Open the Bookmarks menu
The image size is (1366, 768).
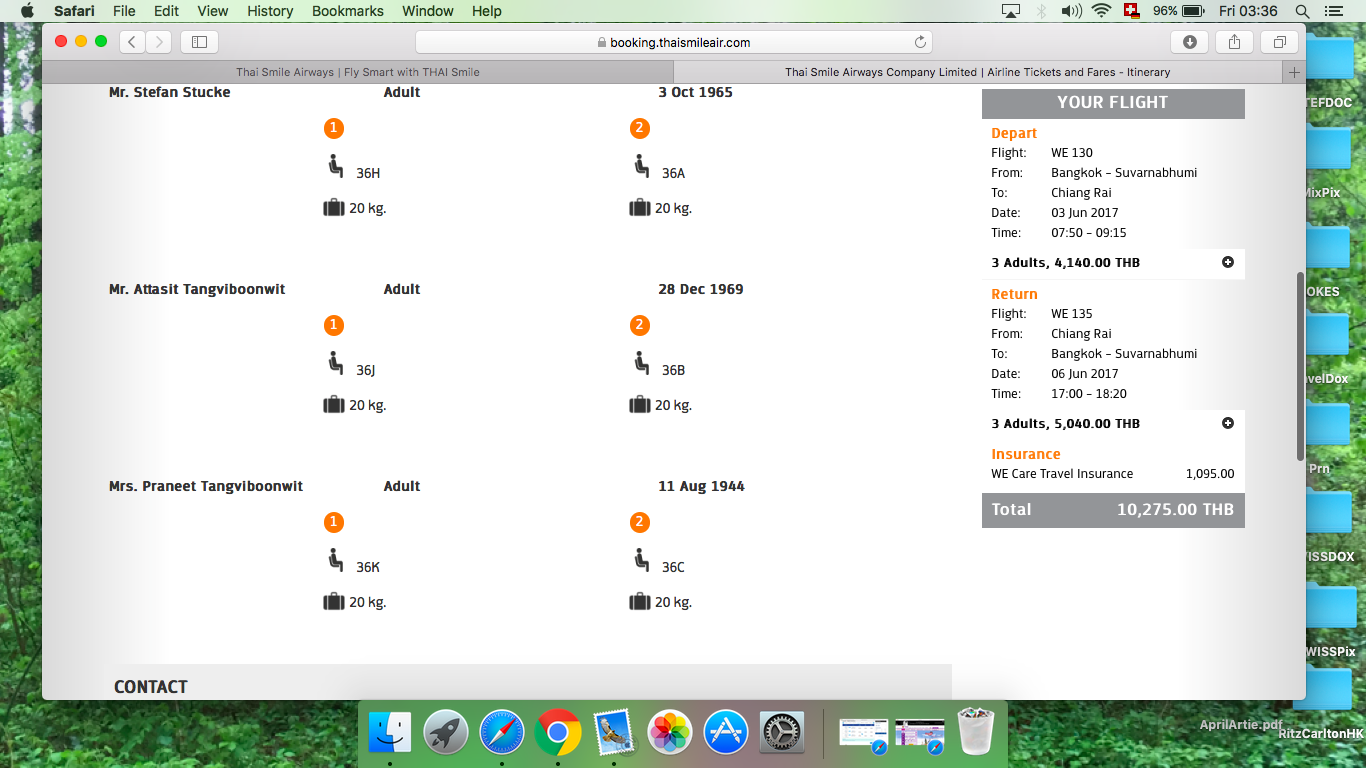coord(347,11)
